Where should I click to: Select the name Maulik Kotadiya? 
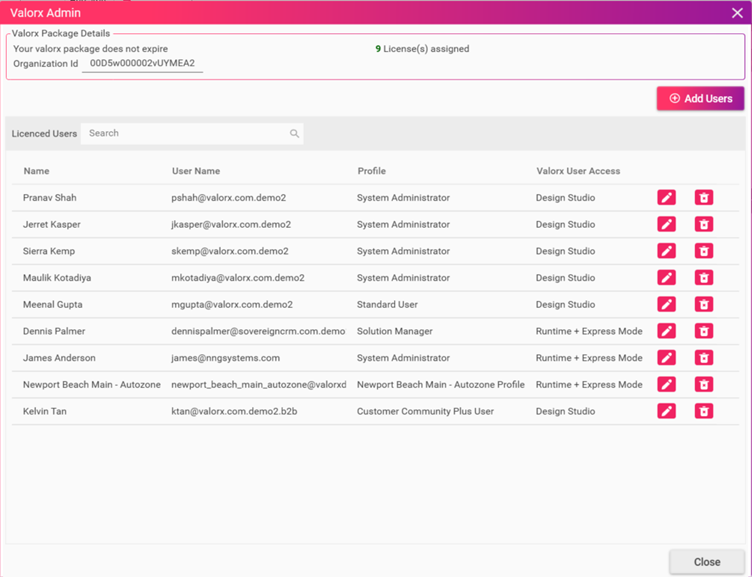pyautogui.click(x=57, y=278)
